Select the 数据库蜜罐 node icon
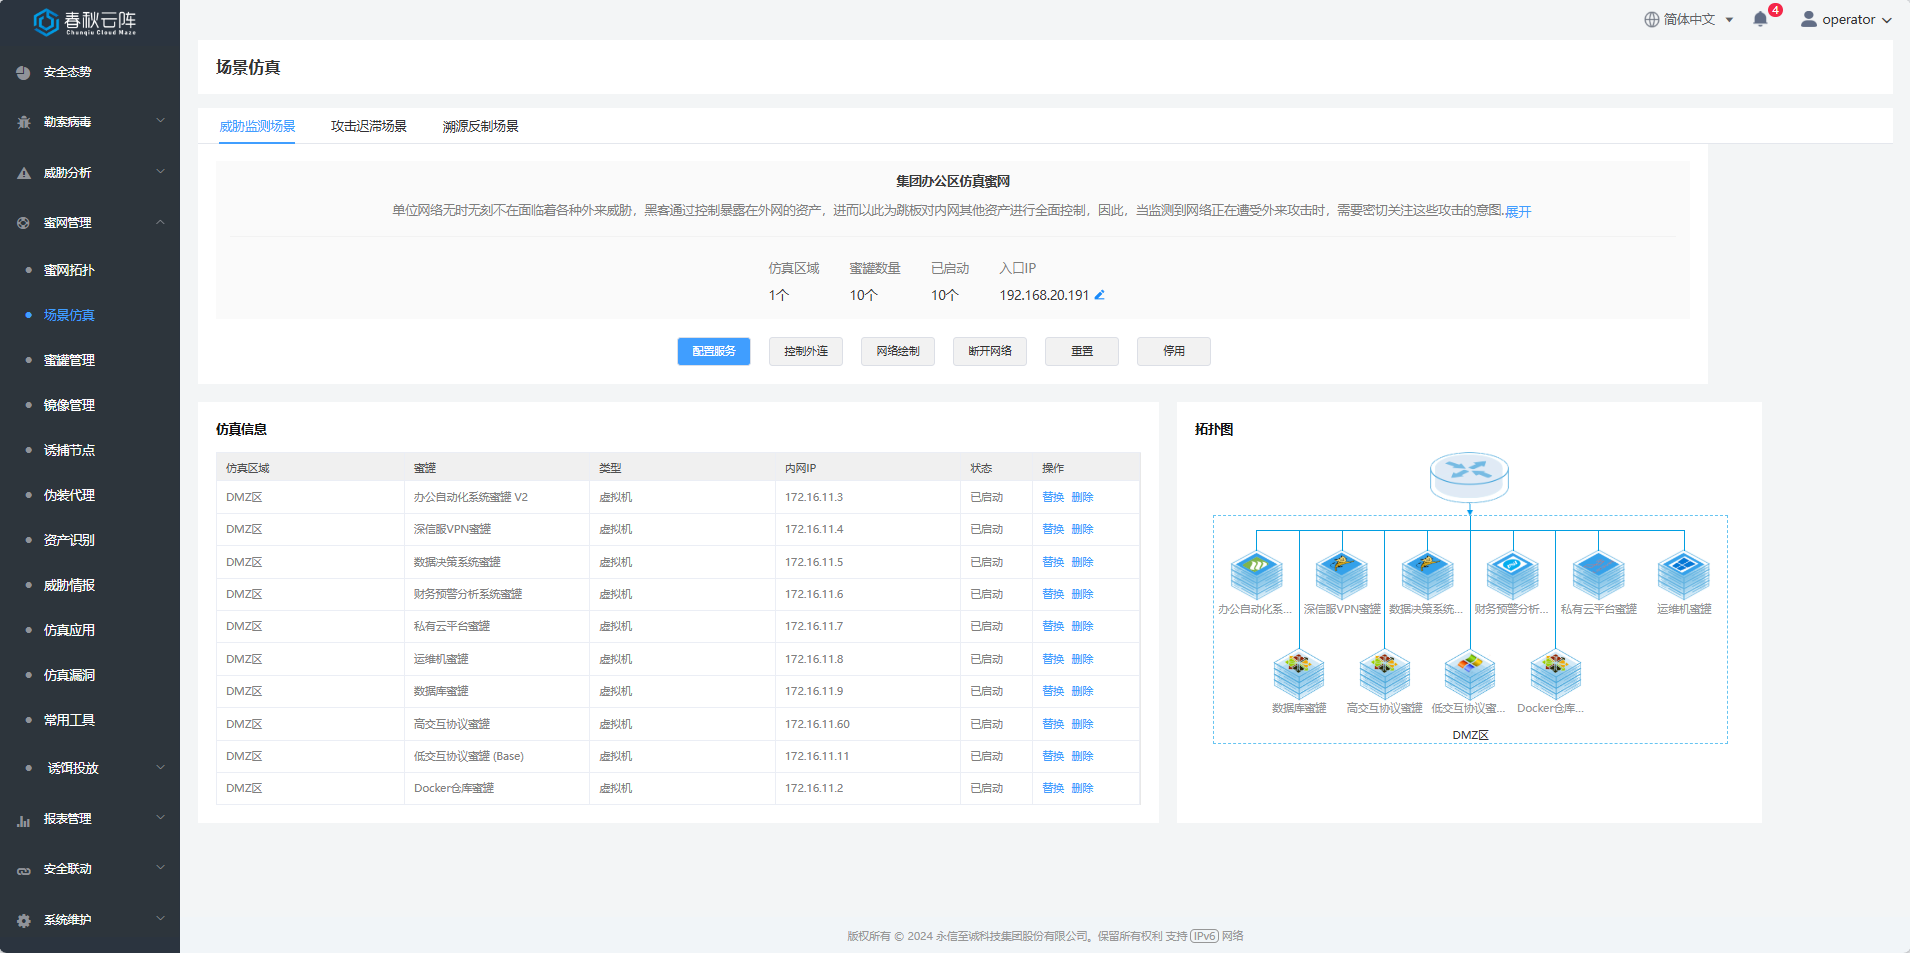 pyautogui.click(x=1298, y=675)
